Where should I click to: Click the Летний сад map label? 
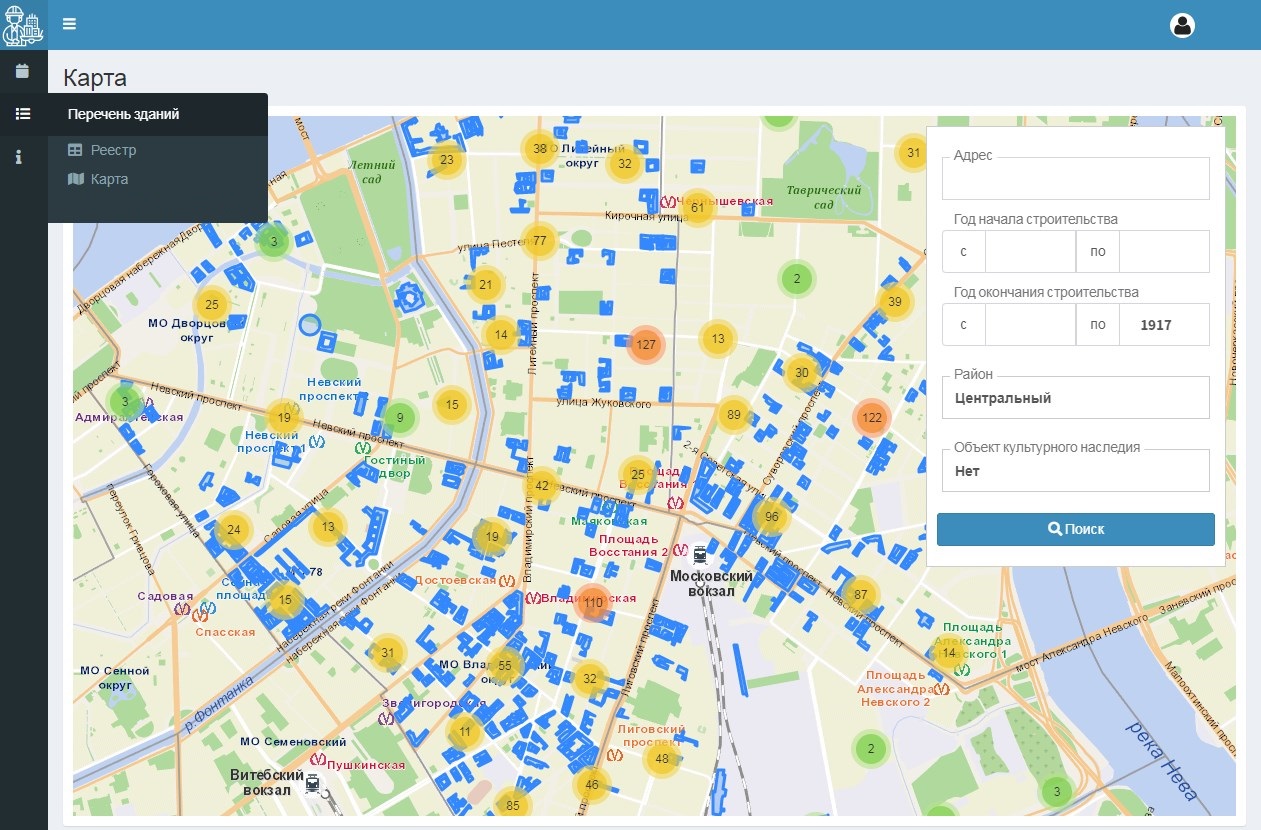372,172
